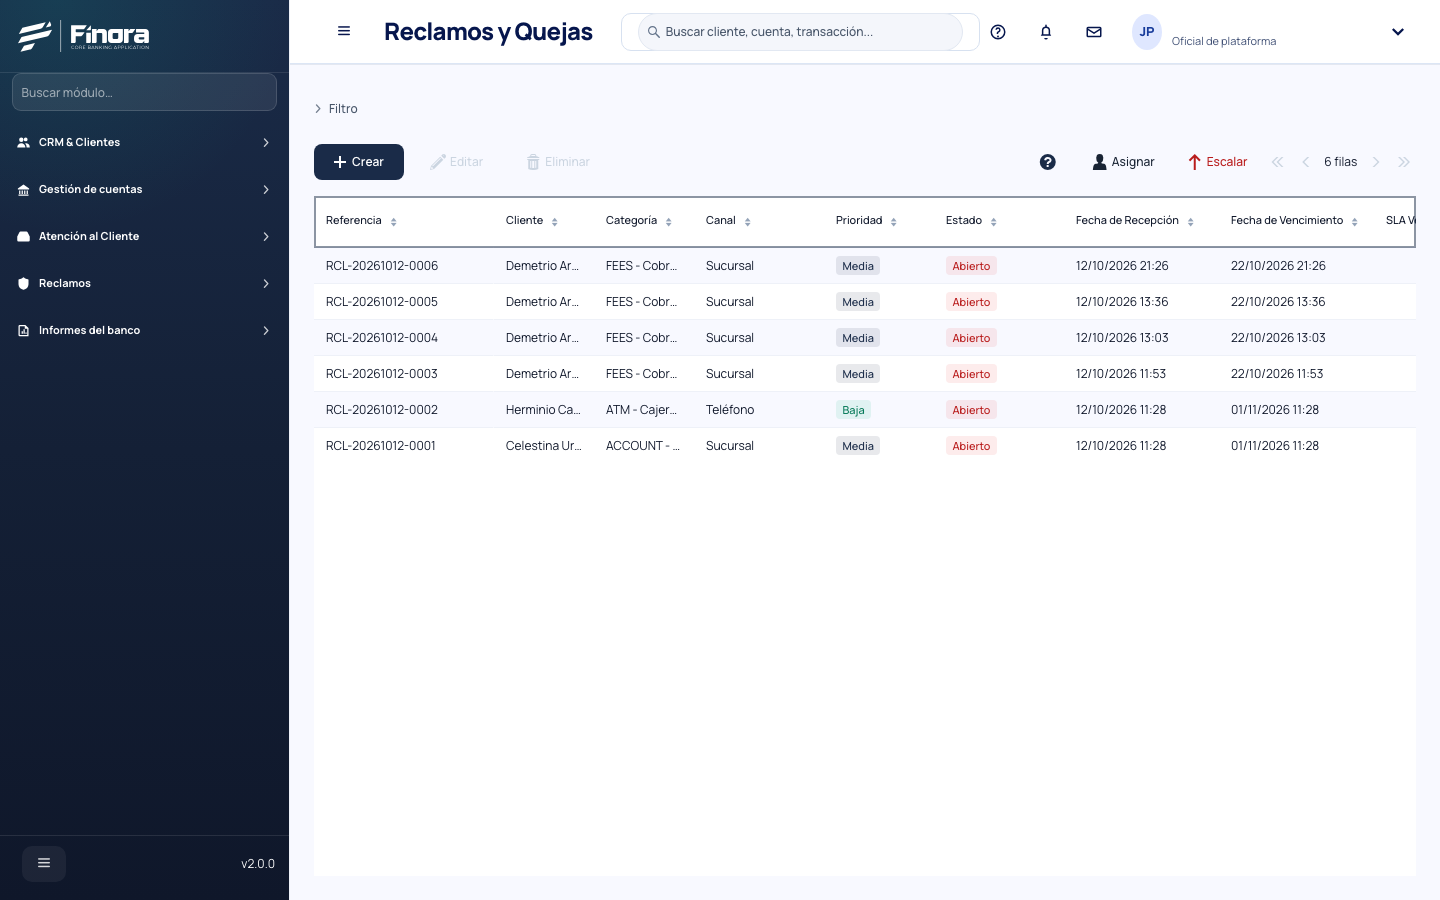Screen dimensions: 1440x900
Task: Open the user profile dropdown chevron
Action: pyautogui.click(x=1398, y=32)
